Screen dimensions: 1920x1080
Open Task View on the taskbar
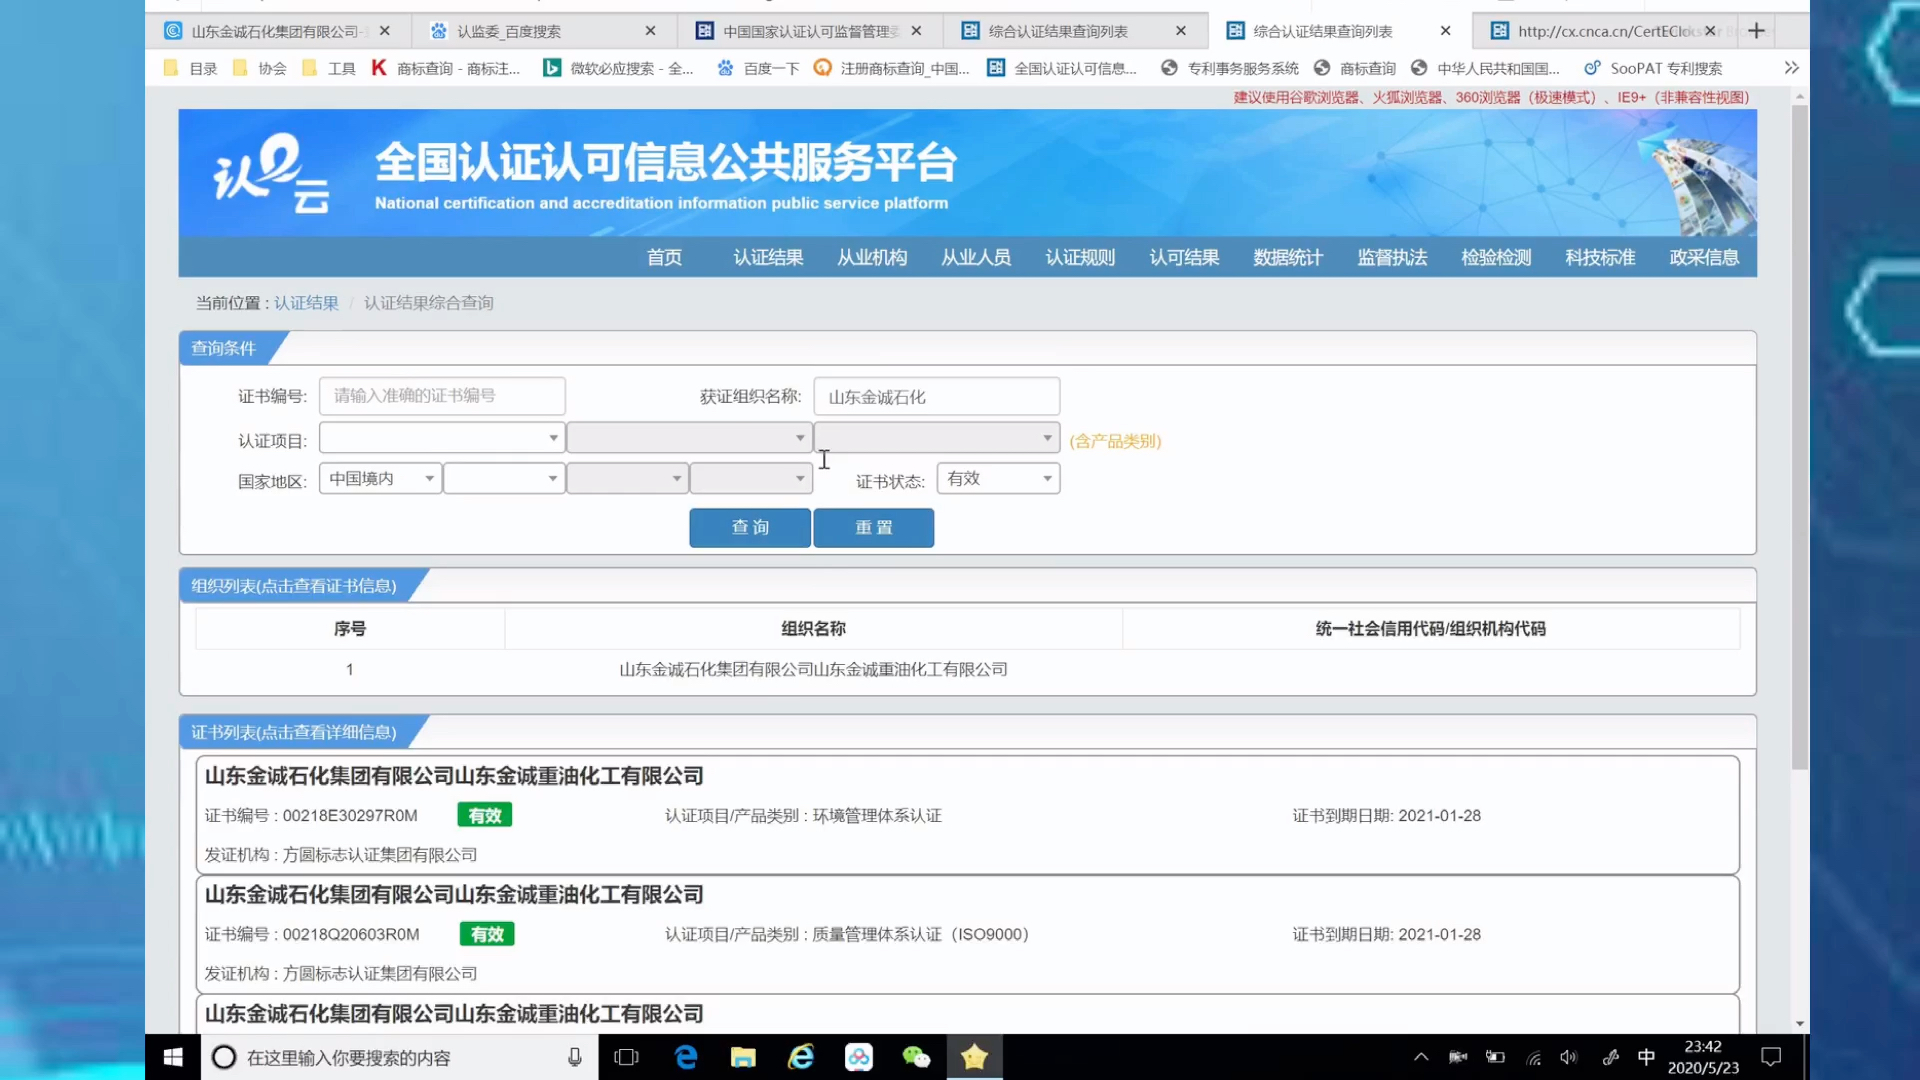627,1057
